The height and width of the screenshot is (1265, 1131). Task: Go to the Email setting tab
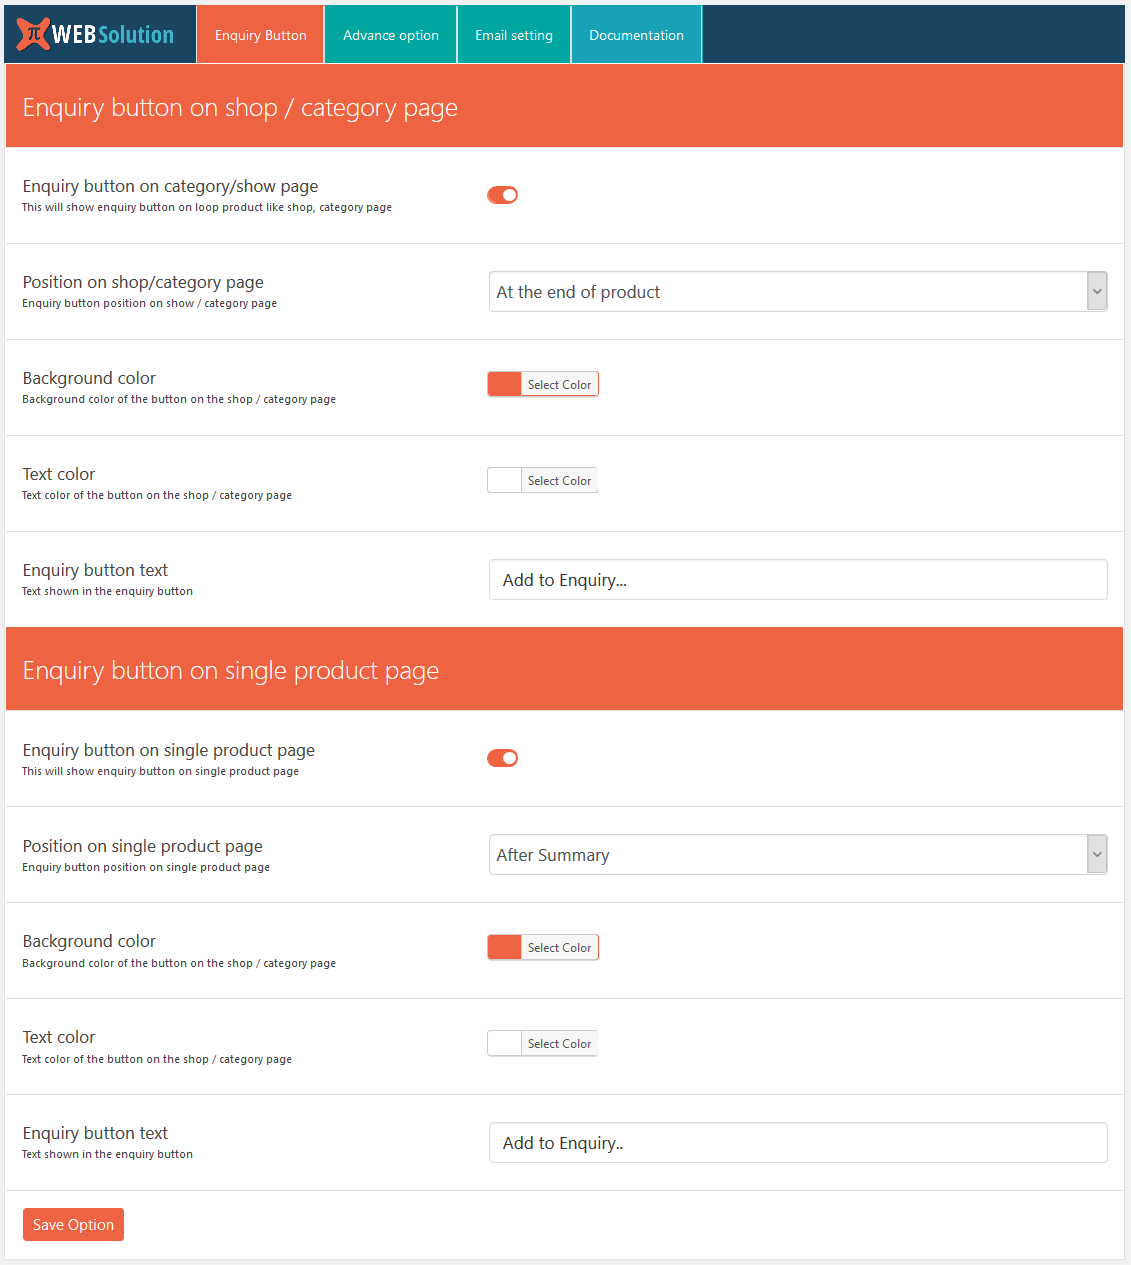(x=513, y=35)
